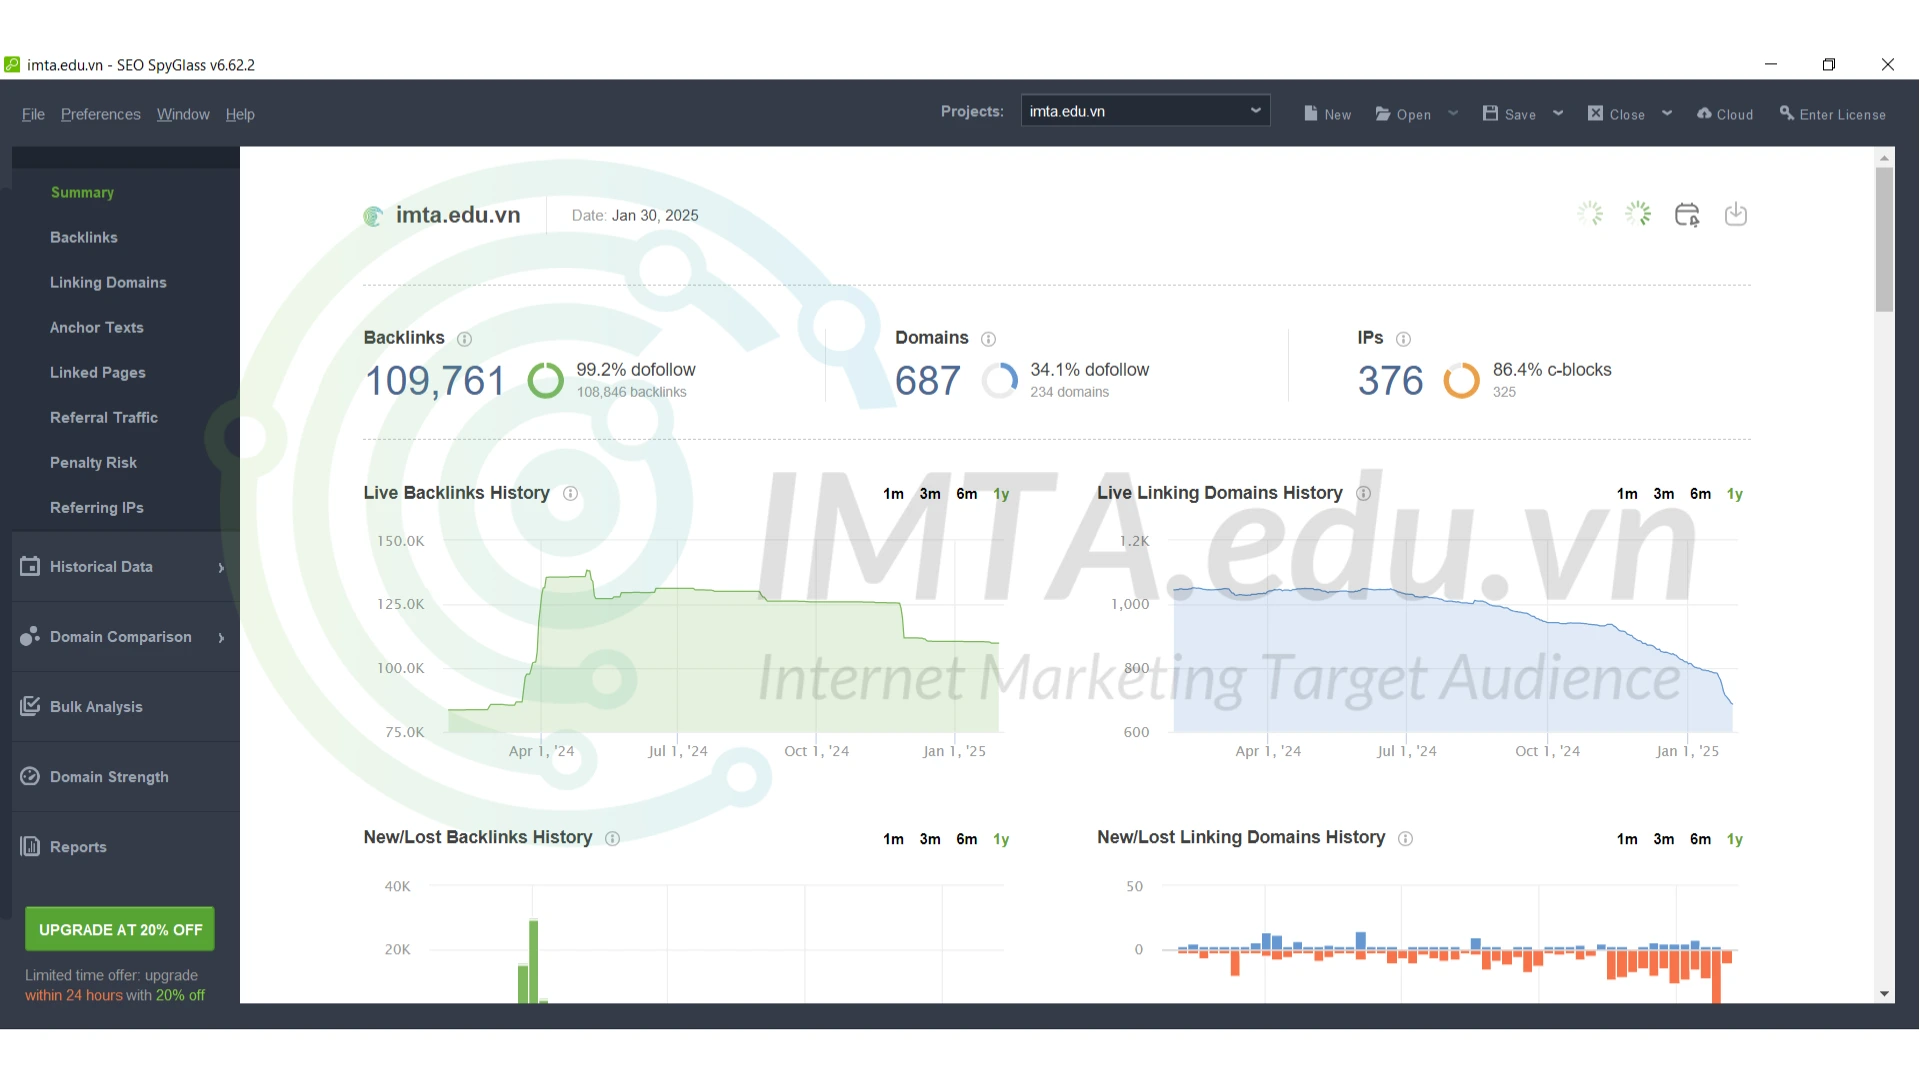Open the Help menu

[240, 114]
